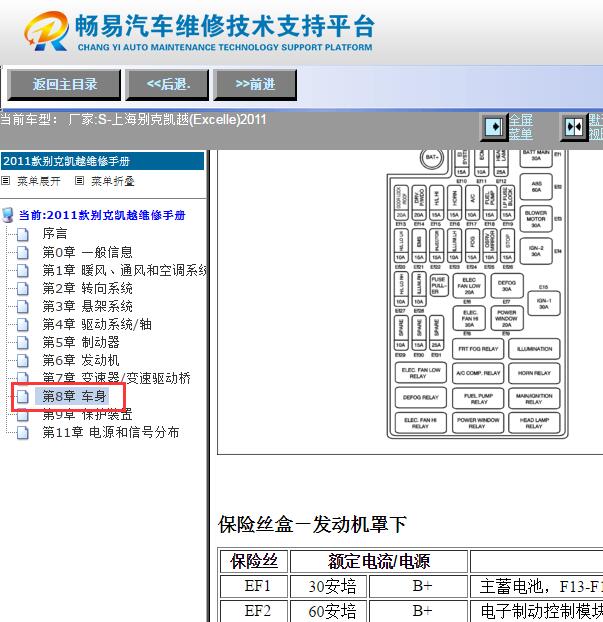This screenshot has height=622, width=603.
Task: Select the 30安培 rating cell
Action: 329,586
